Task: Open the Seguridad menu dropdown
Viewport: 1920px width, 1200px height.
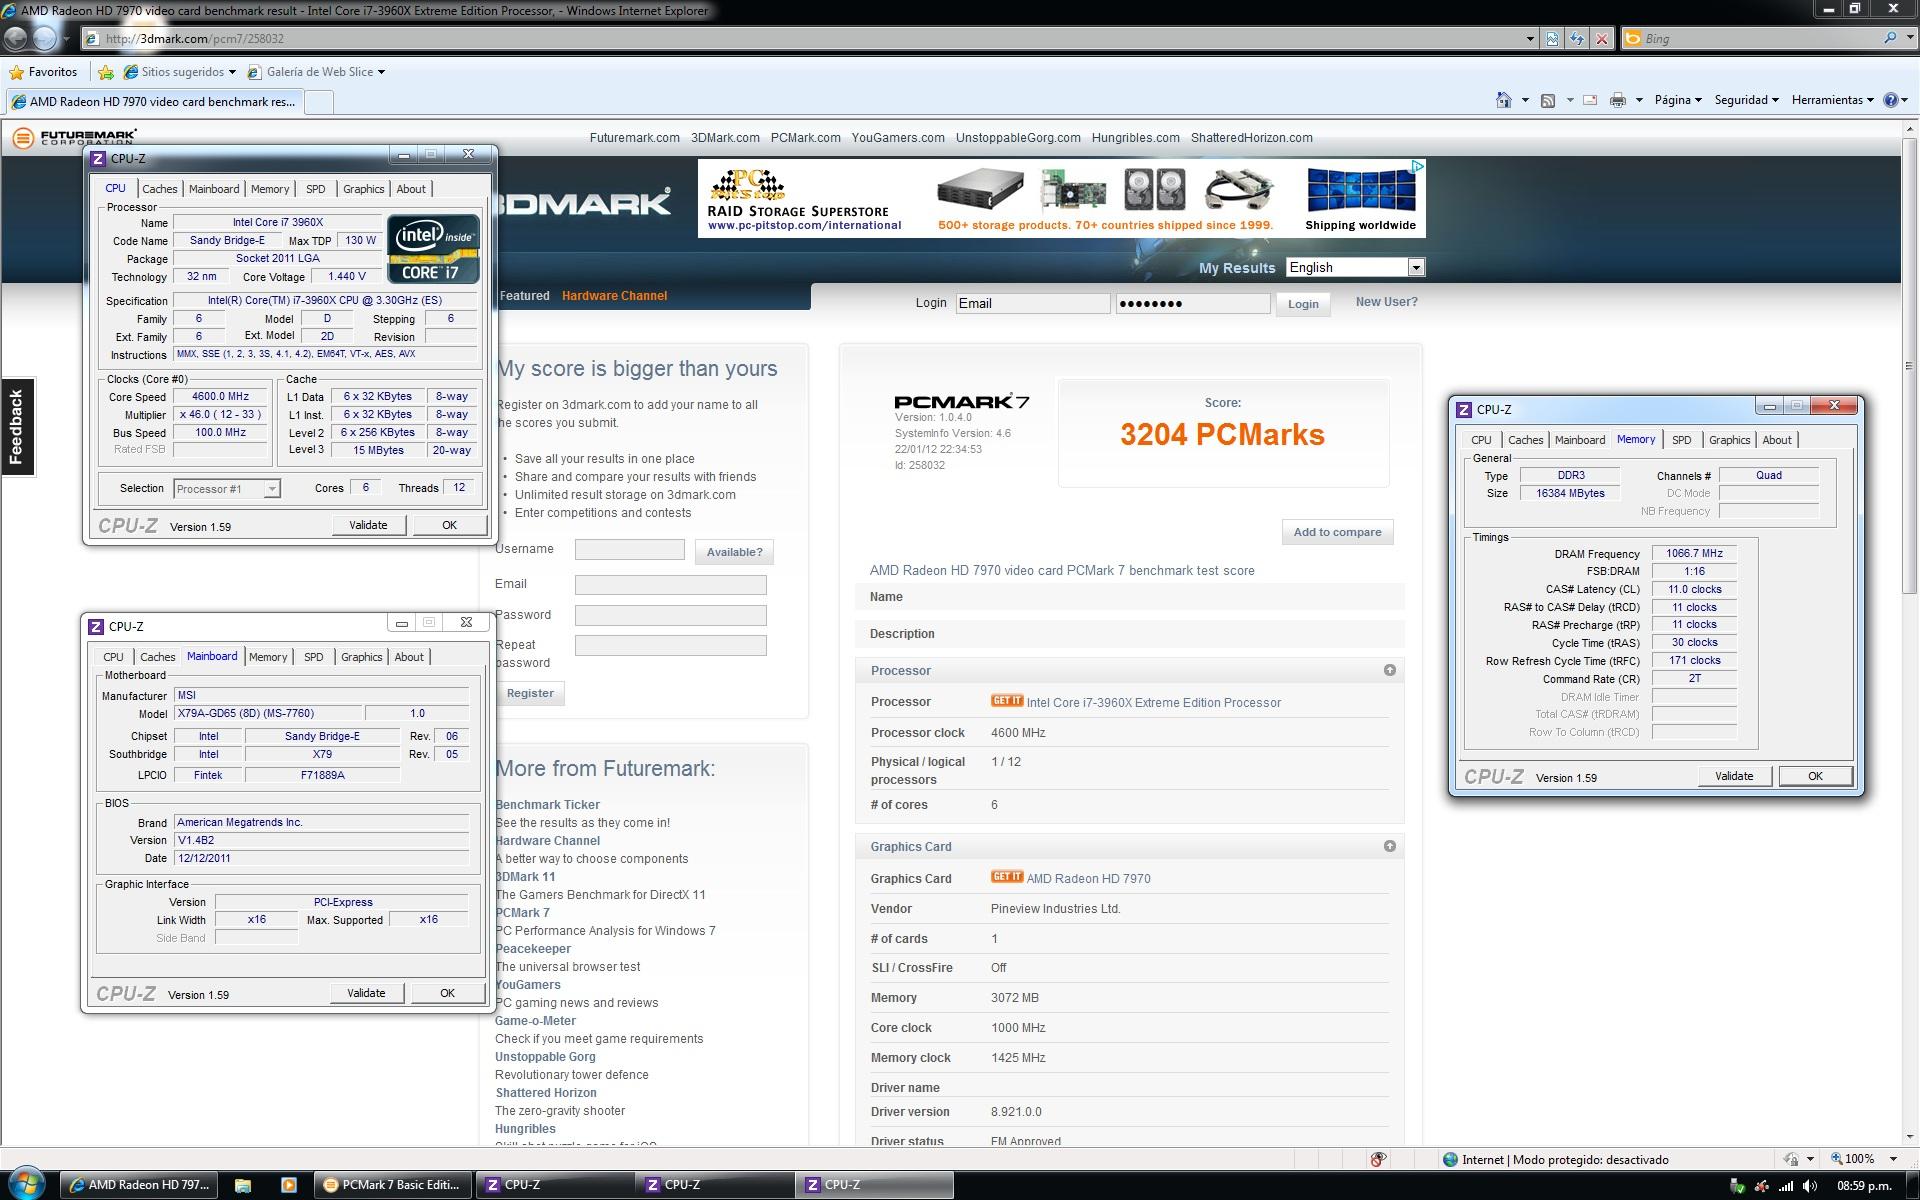Action: tap(1746, 100)
